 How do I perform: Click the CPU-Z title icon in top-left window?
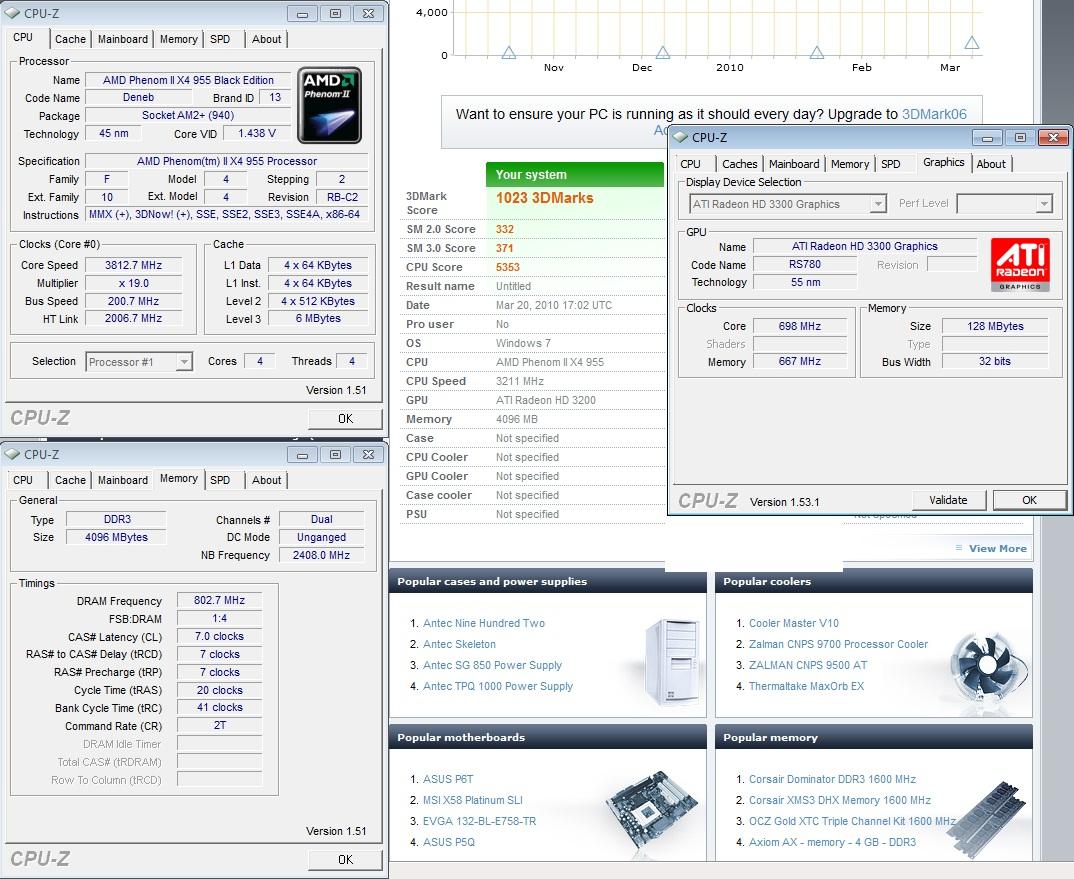(12, 13)
